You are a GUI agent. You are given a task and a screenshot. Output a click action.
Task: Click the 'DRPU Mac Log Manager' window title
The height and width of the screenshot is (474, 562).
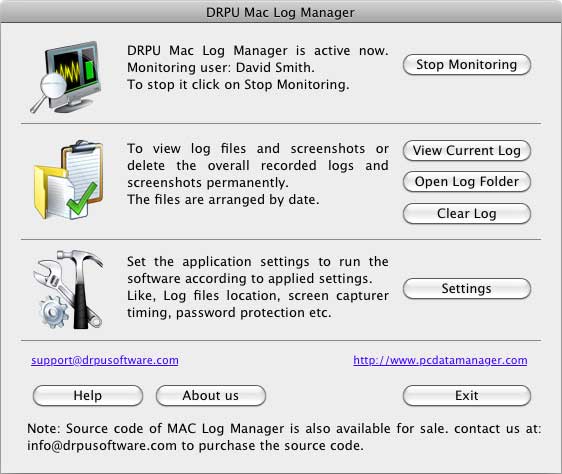pos(280,13)
